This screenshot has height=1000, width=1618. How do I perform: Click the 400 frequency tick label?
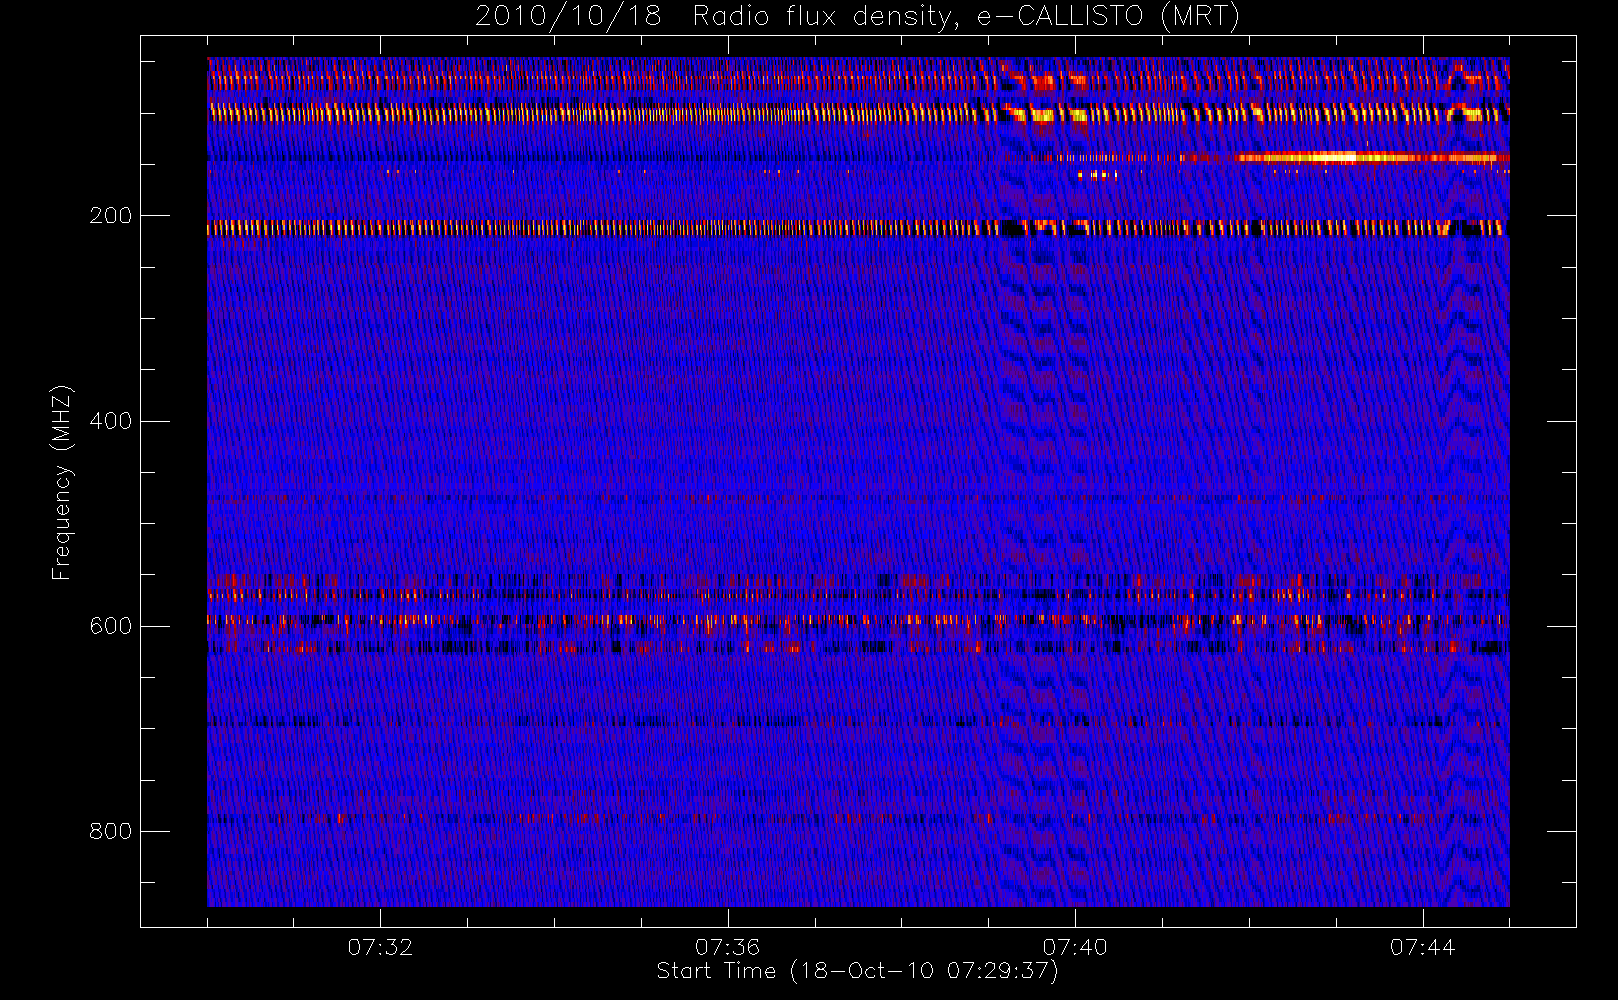coord(110,421)
